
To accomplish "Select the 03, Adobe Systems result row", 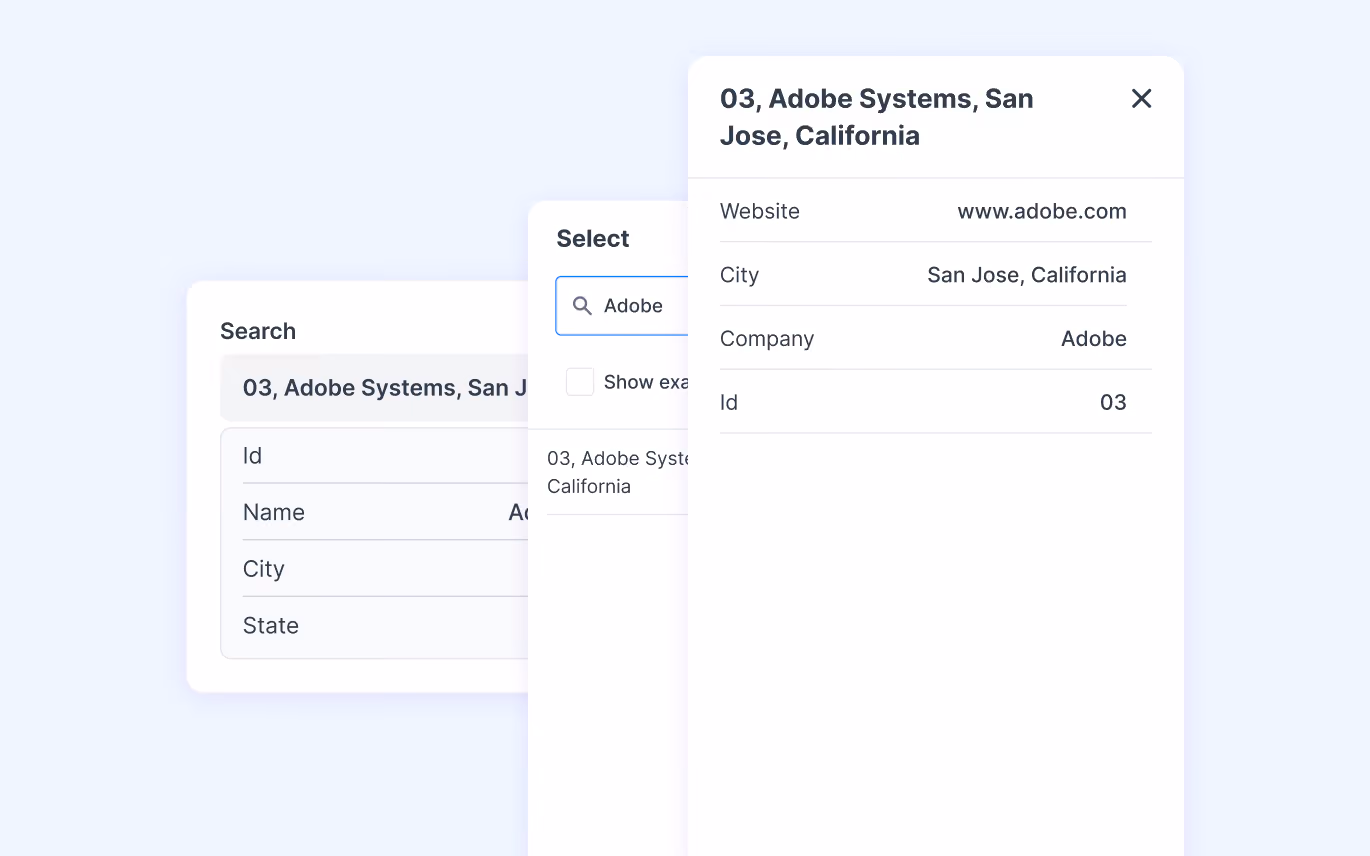I will click(x=618, y=472).
